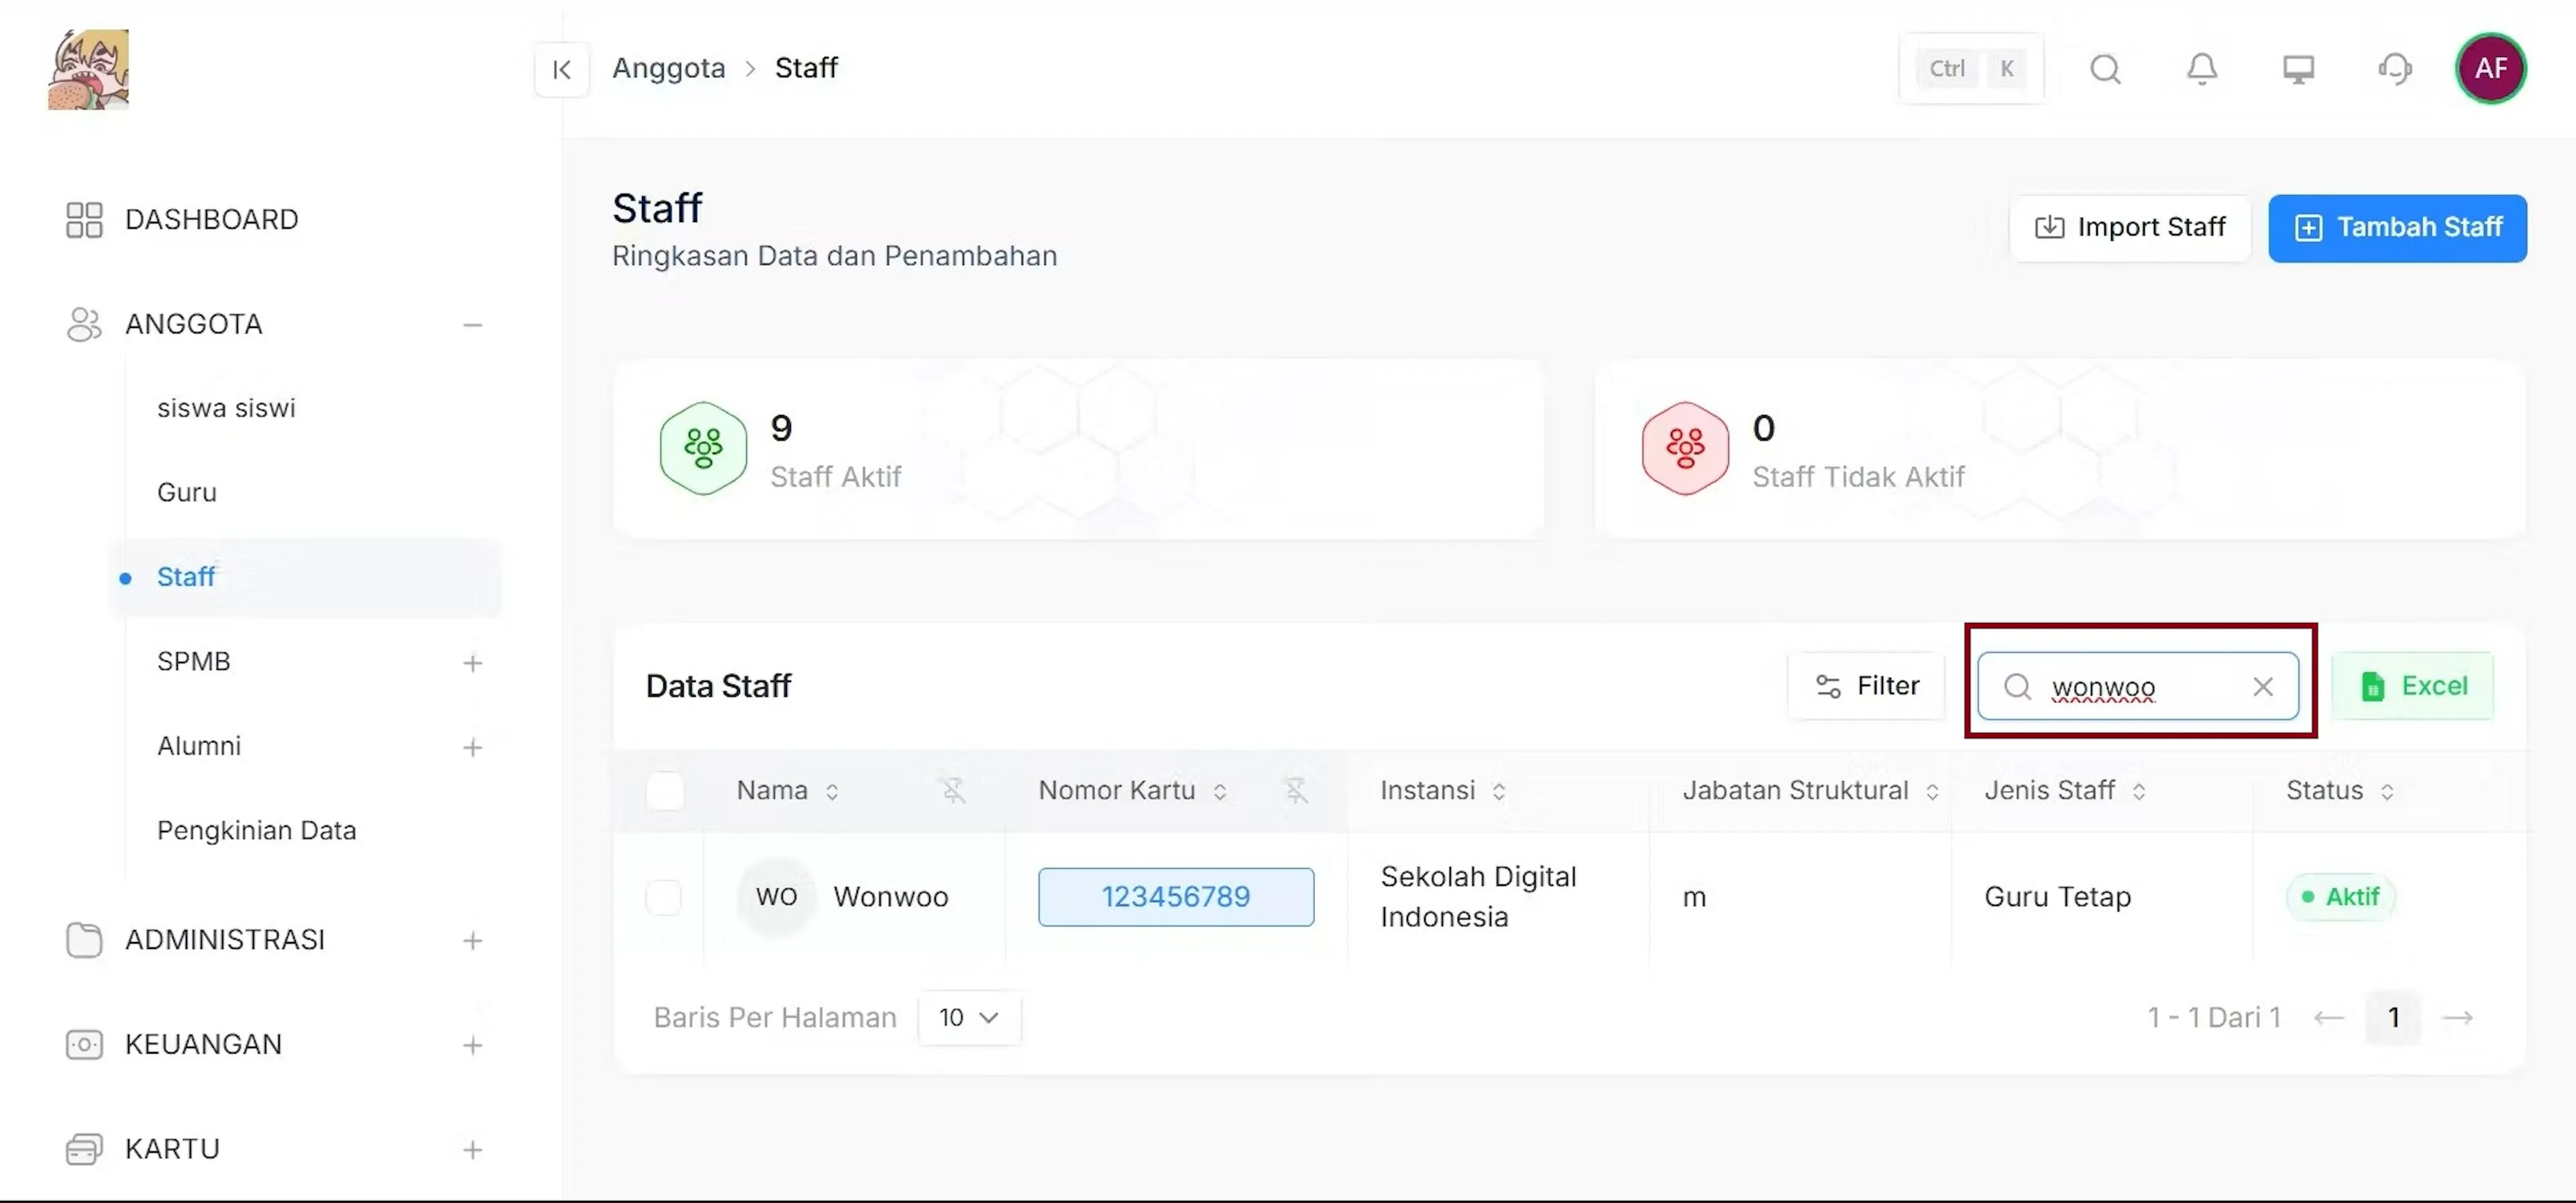The image size is (2576, 1203).
Task: Click the Aktif status badge
Action: click(2340, 897)
